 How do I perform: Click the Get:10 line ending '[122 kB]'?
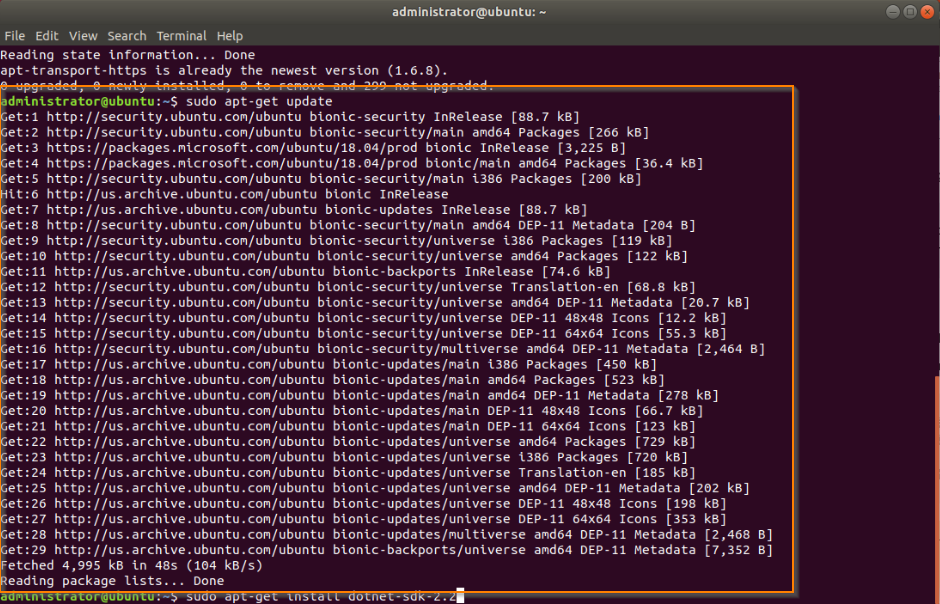pyautogui.click(x=344, y=256)
